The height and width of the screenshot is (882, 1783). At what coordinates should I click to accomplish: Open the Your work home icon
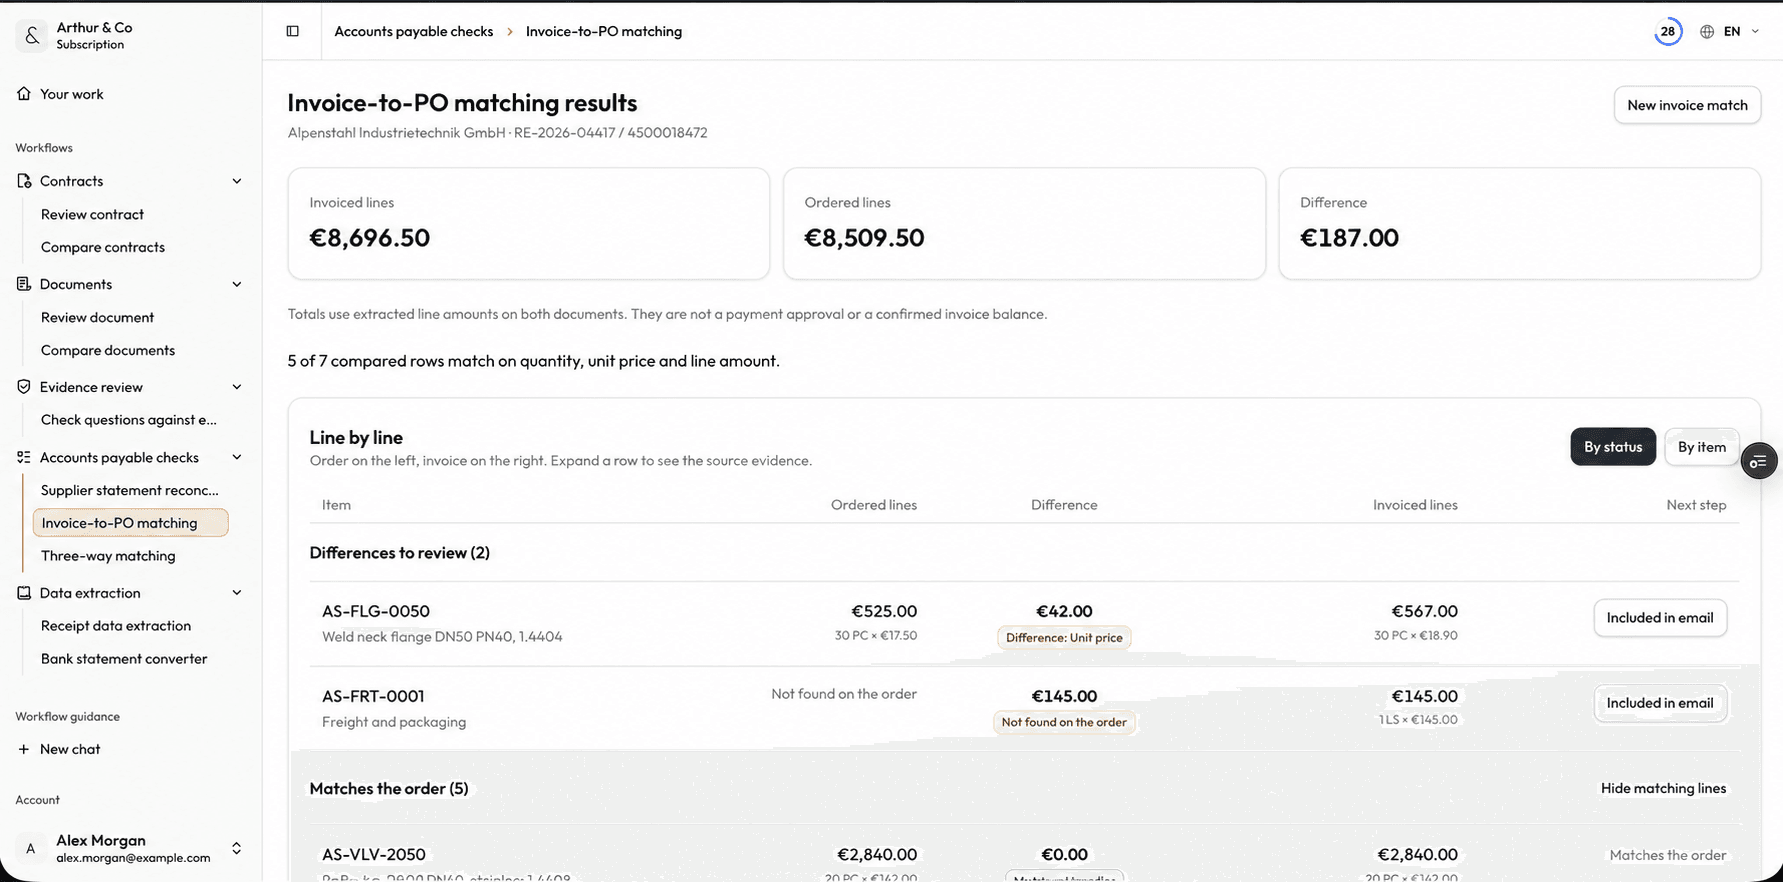[24, 94]
